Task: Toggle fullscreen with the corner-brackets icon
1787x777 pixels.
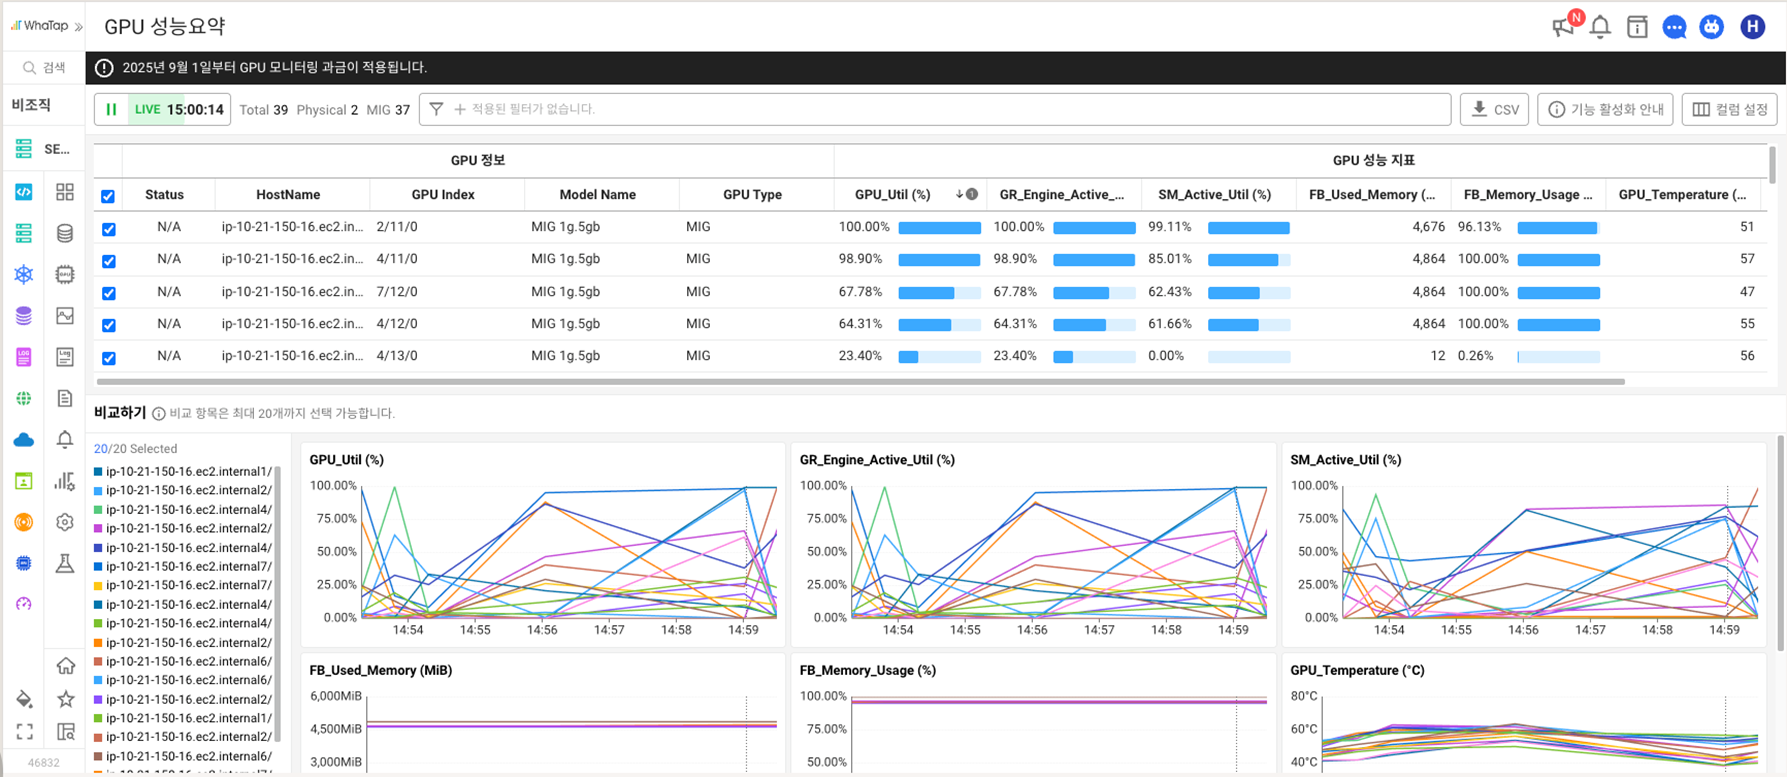Action: coord(24,732)
